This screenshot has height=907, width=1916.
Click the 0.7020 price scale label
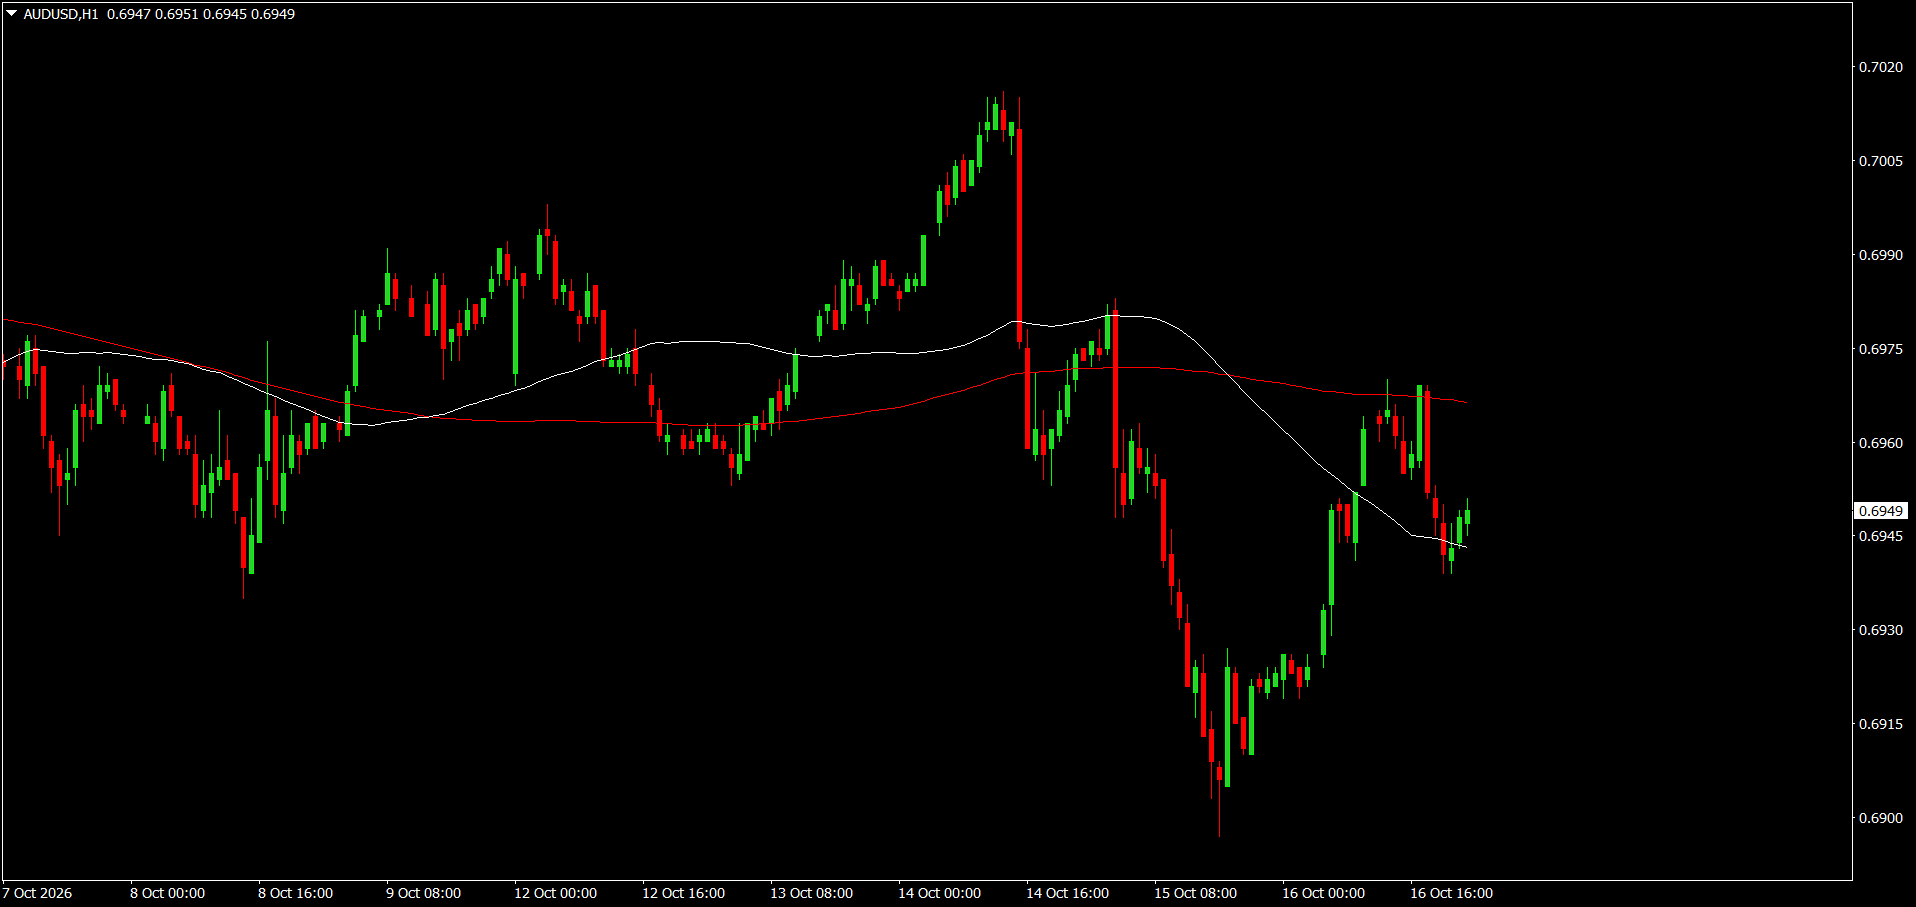(x=1881, y=67)
